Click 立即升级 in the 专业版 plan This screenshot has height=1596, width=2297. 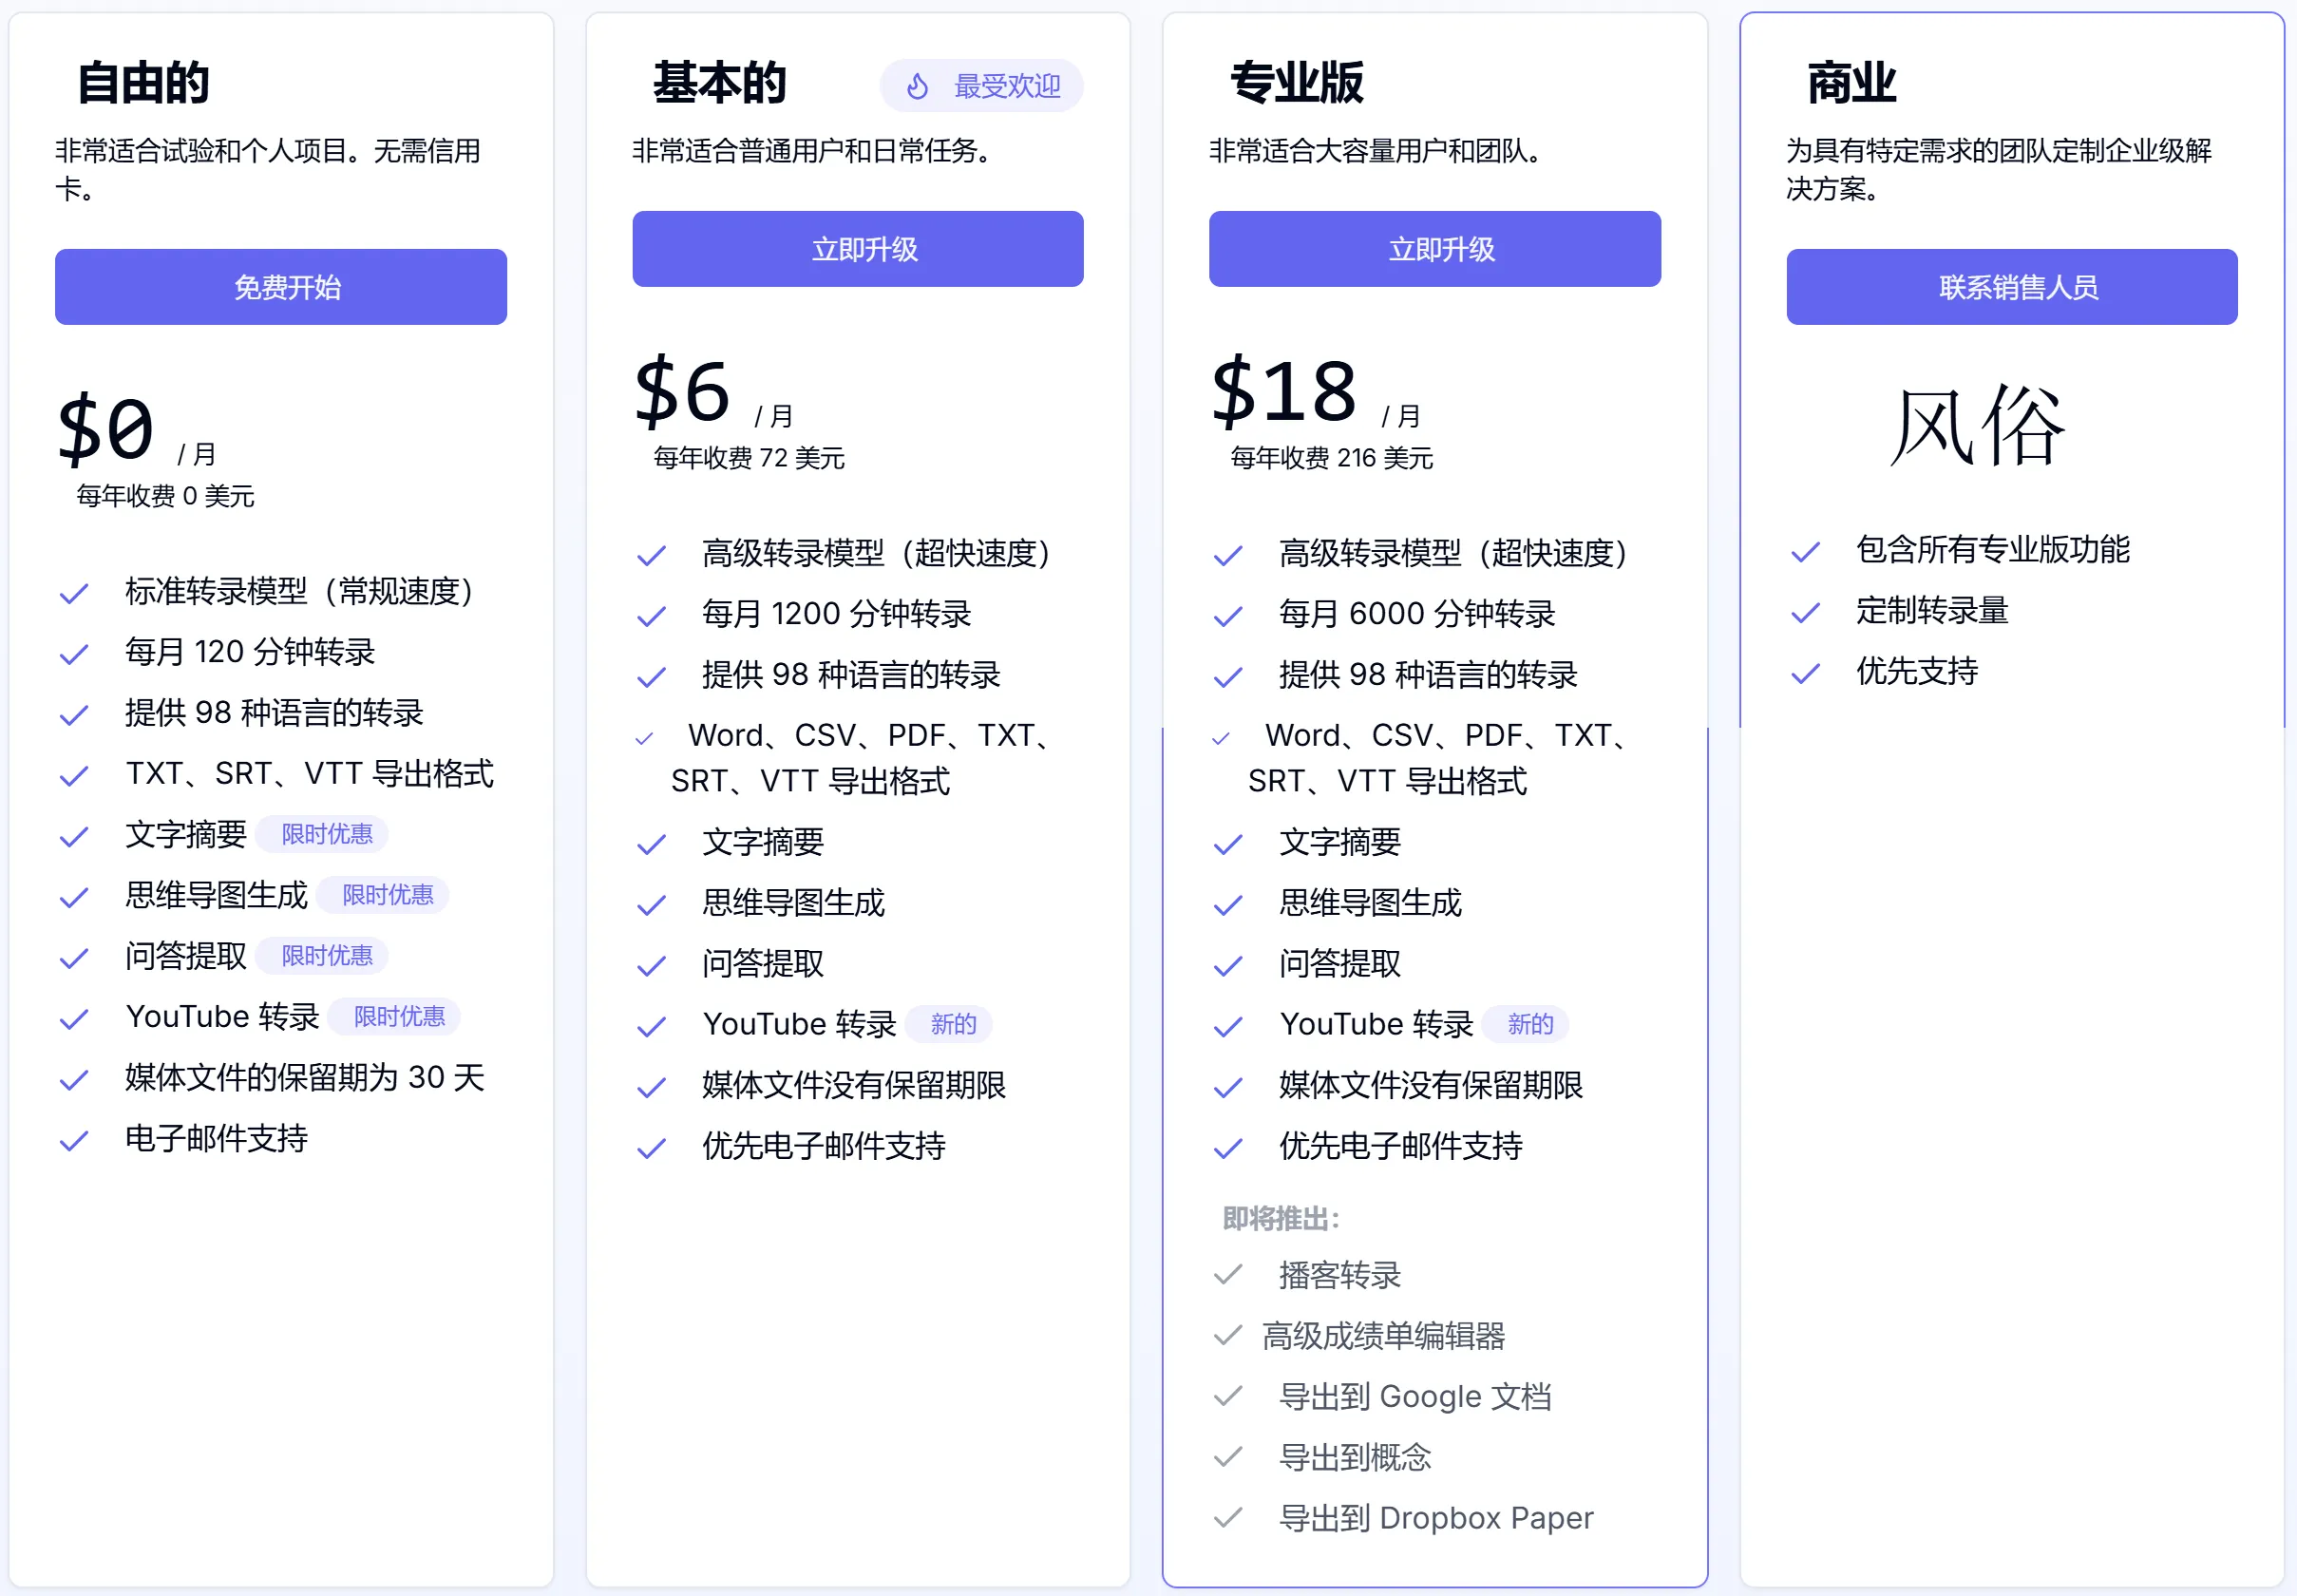click(x=1434, y=249)
